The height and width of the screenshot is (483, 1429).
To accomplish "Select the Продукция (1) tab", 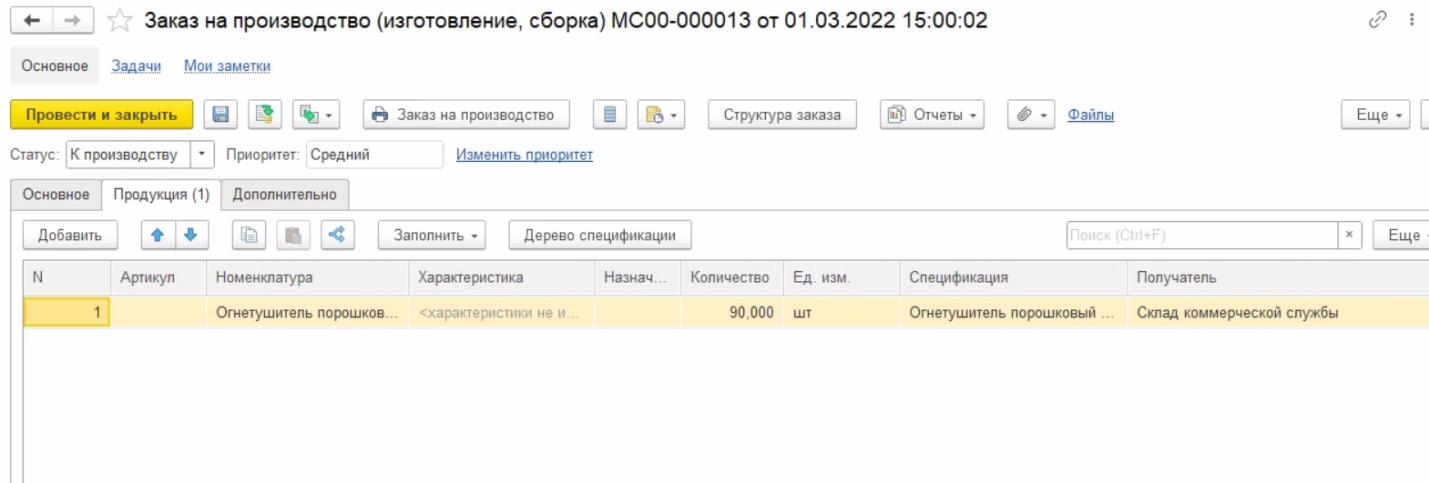I will [161, 194].
